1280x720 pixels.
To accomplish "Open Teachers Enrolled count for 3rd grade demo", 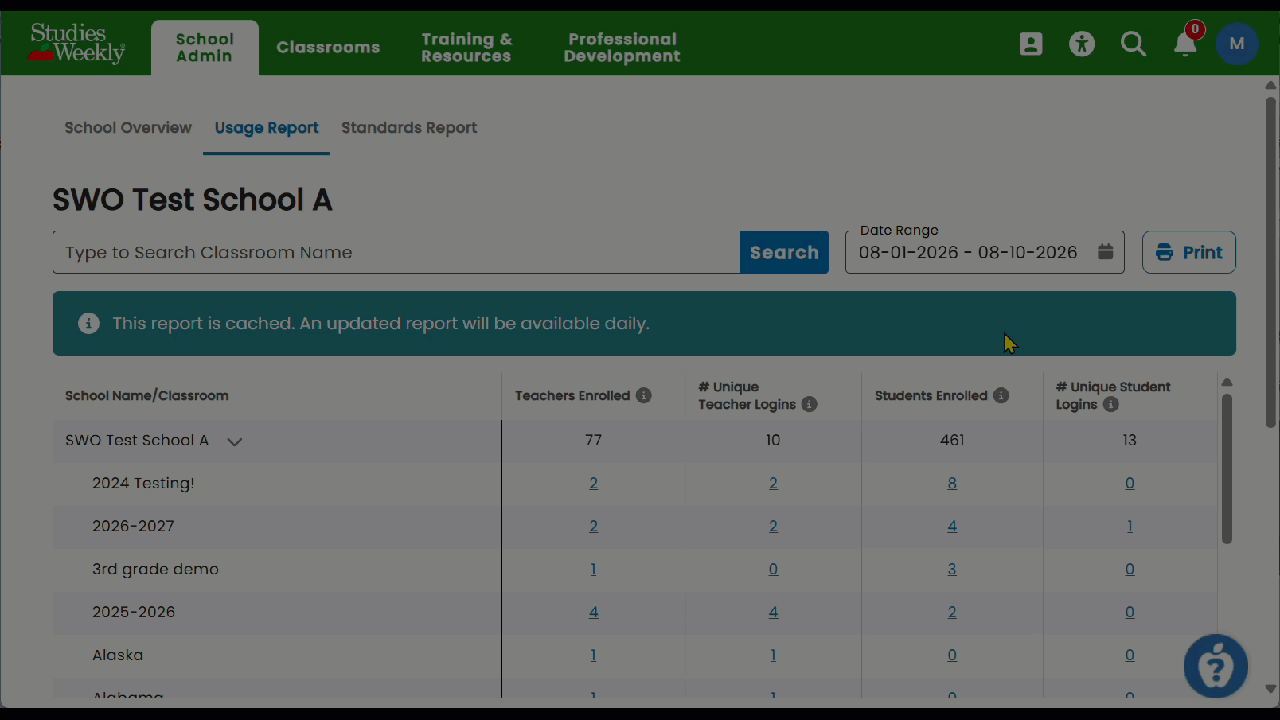I will coord(593,569).
